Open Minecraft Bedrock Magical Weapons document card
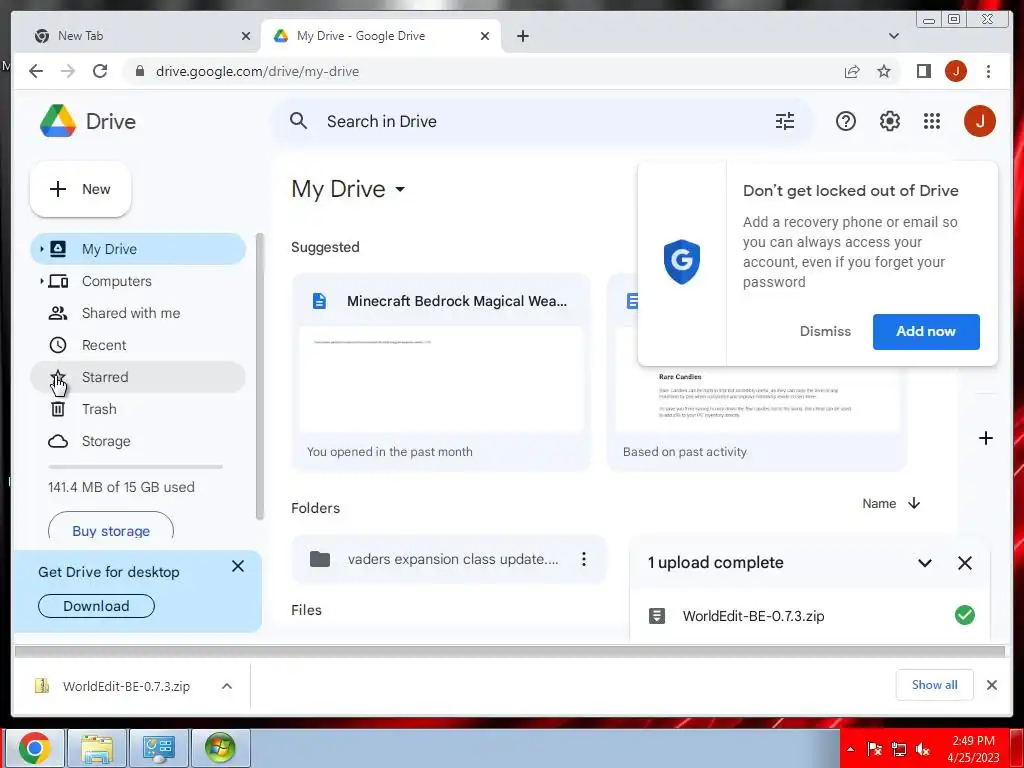Image resolution: width=1024 pixels, height=768 pixels. tap(441, 372)
